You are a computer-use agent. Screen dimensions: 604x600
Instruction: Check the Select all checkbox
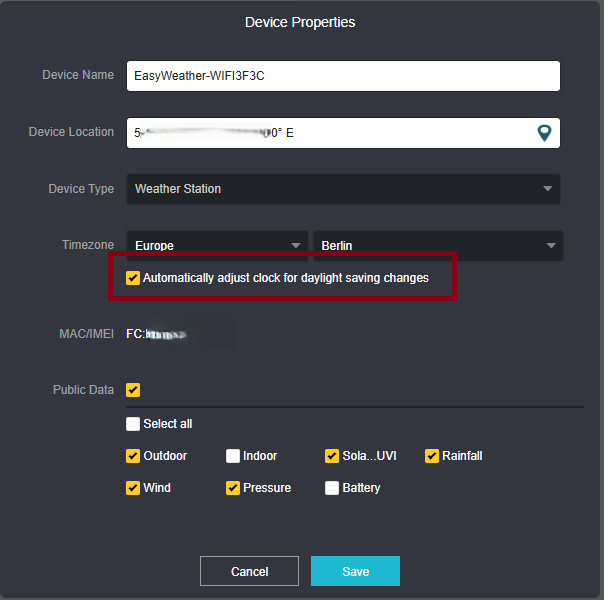(x=133, y=424)
